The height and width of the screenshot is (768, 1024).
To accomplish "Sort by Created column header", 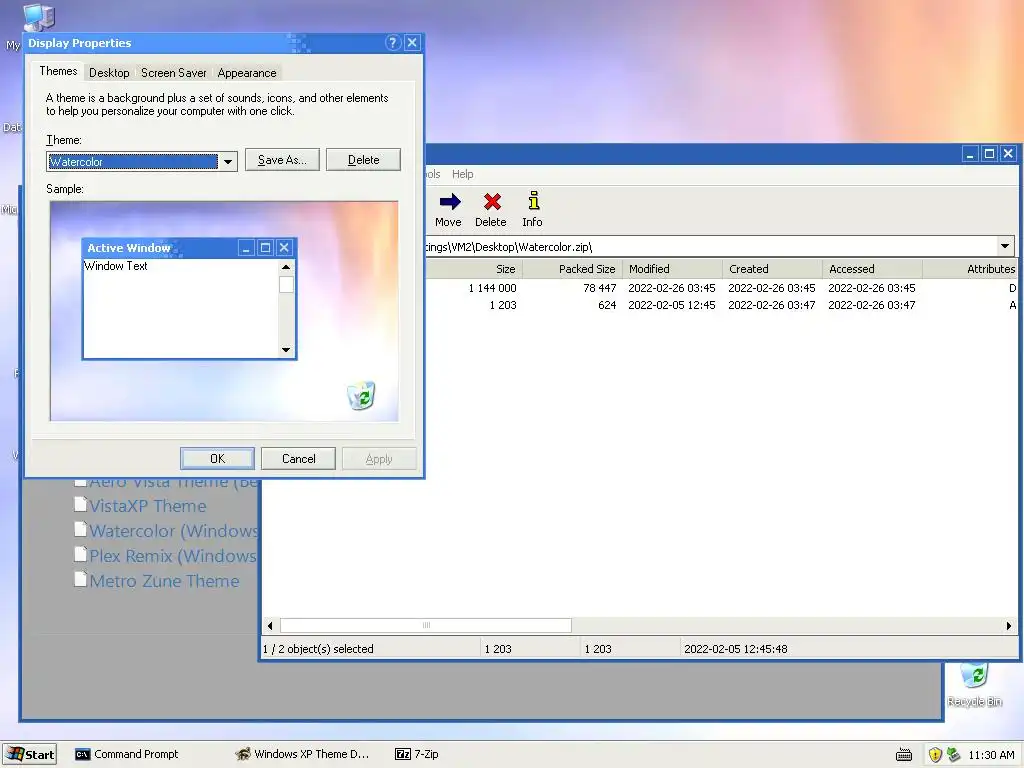I will pyautogui.click(x=772, y=269).
